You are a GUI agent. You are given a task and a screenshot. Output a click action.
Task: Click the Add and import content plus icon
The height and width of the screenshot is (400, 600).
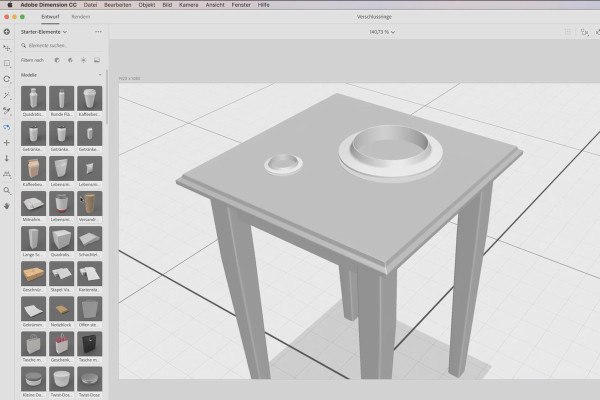click(x=7, y=32)
